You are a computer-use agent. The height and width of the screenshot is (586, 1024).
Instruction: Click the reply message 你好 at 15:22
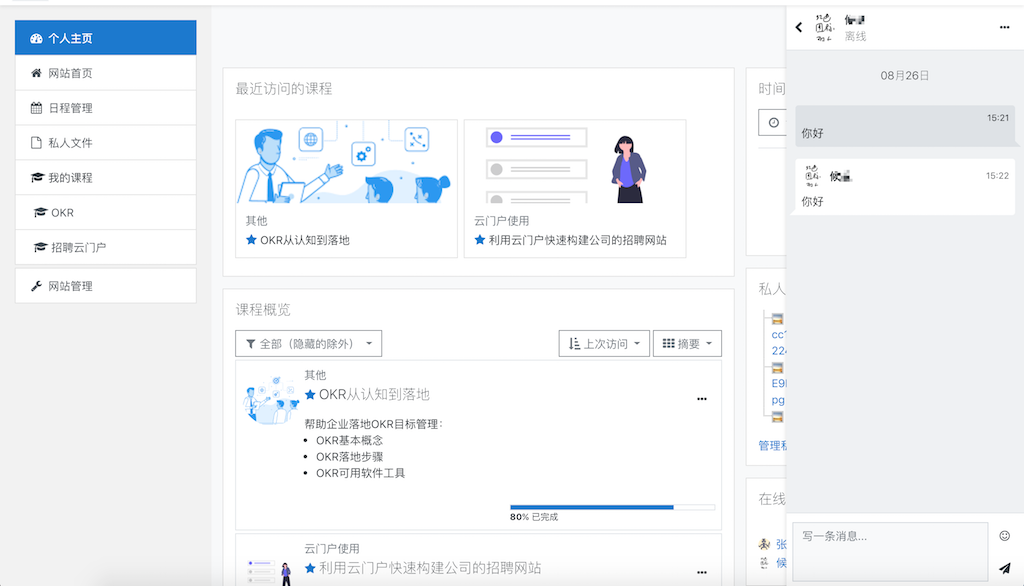[905, 187]
